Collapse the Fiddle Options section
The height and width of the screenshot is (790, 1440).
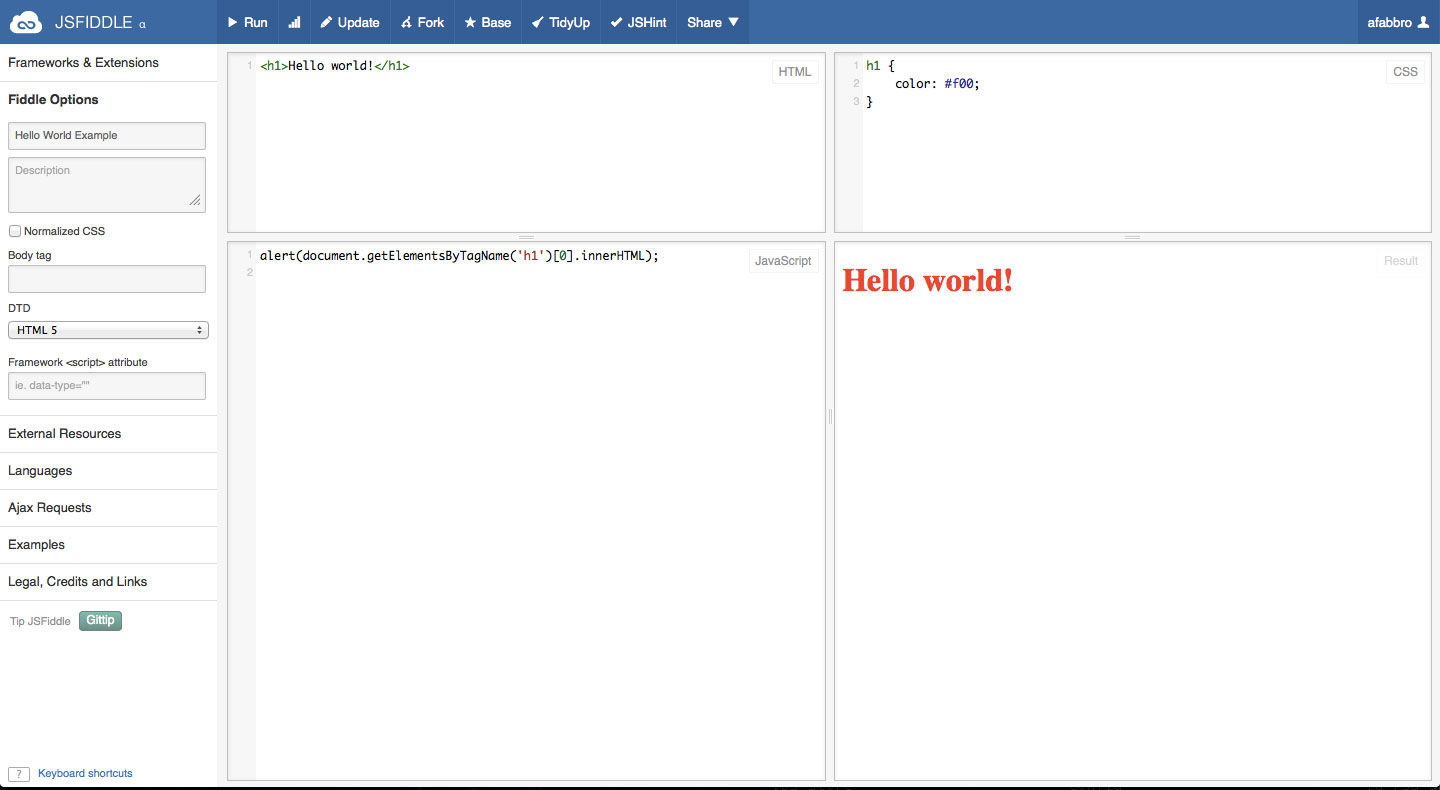click(x=108, y=100)
